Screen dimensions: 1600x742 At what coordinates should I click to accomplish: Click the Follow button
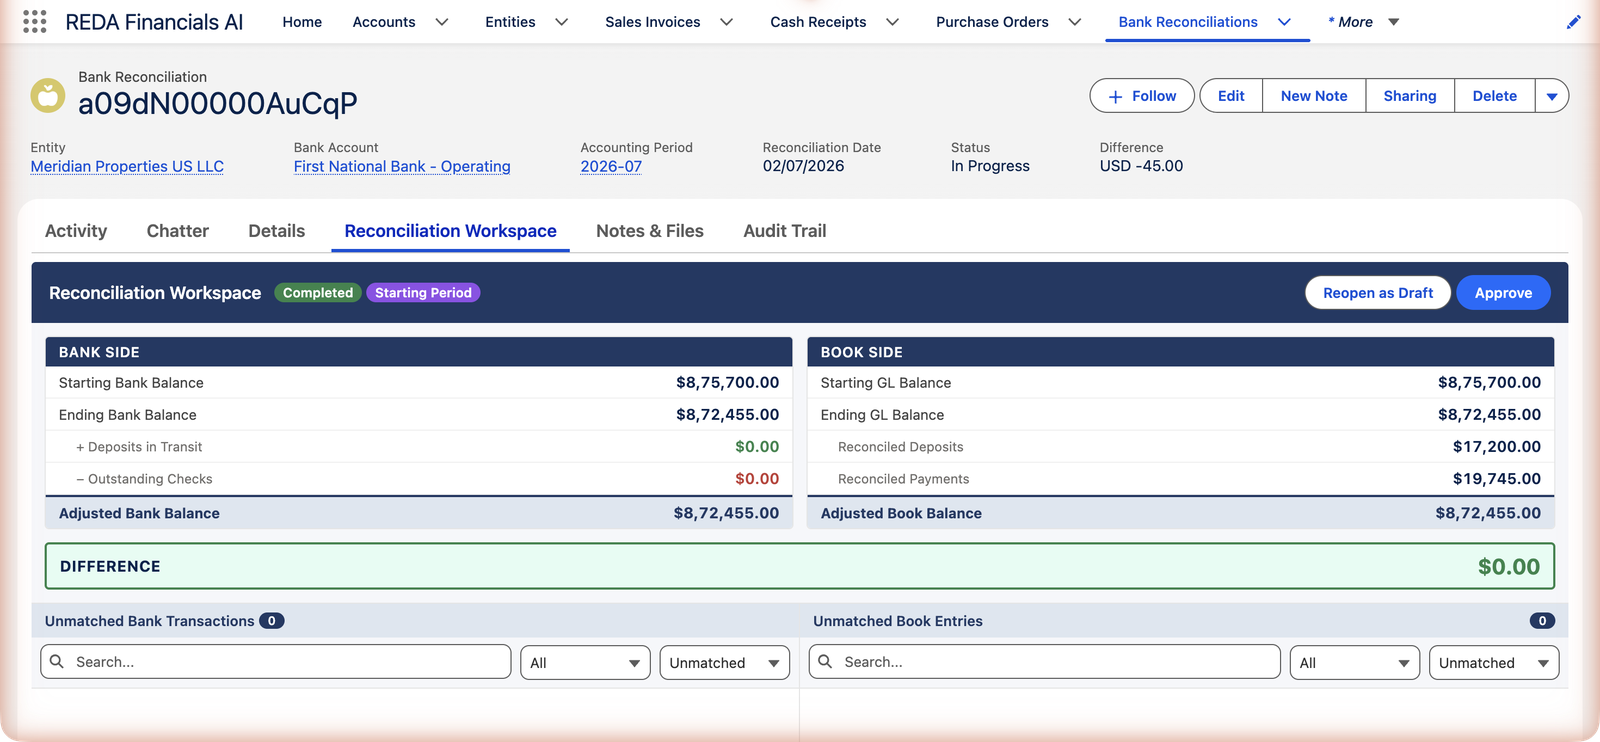coord(1142,96)
